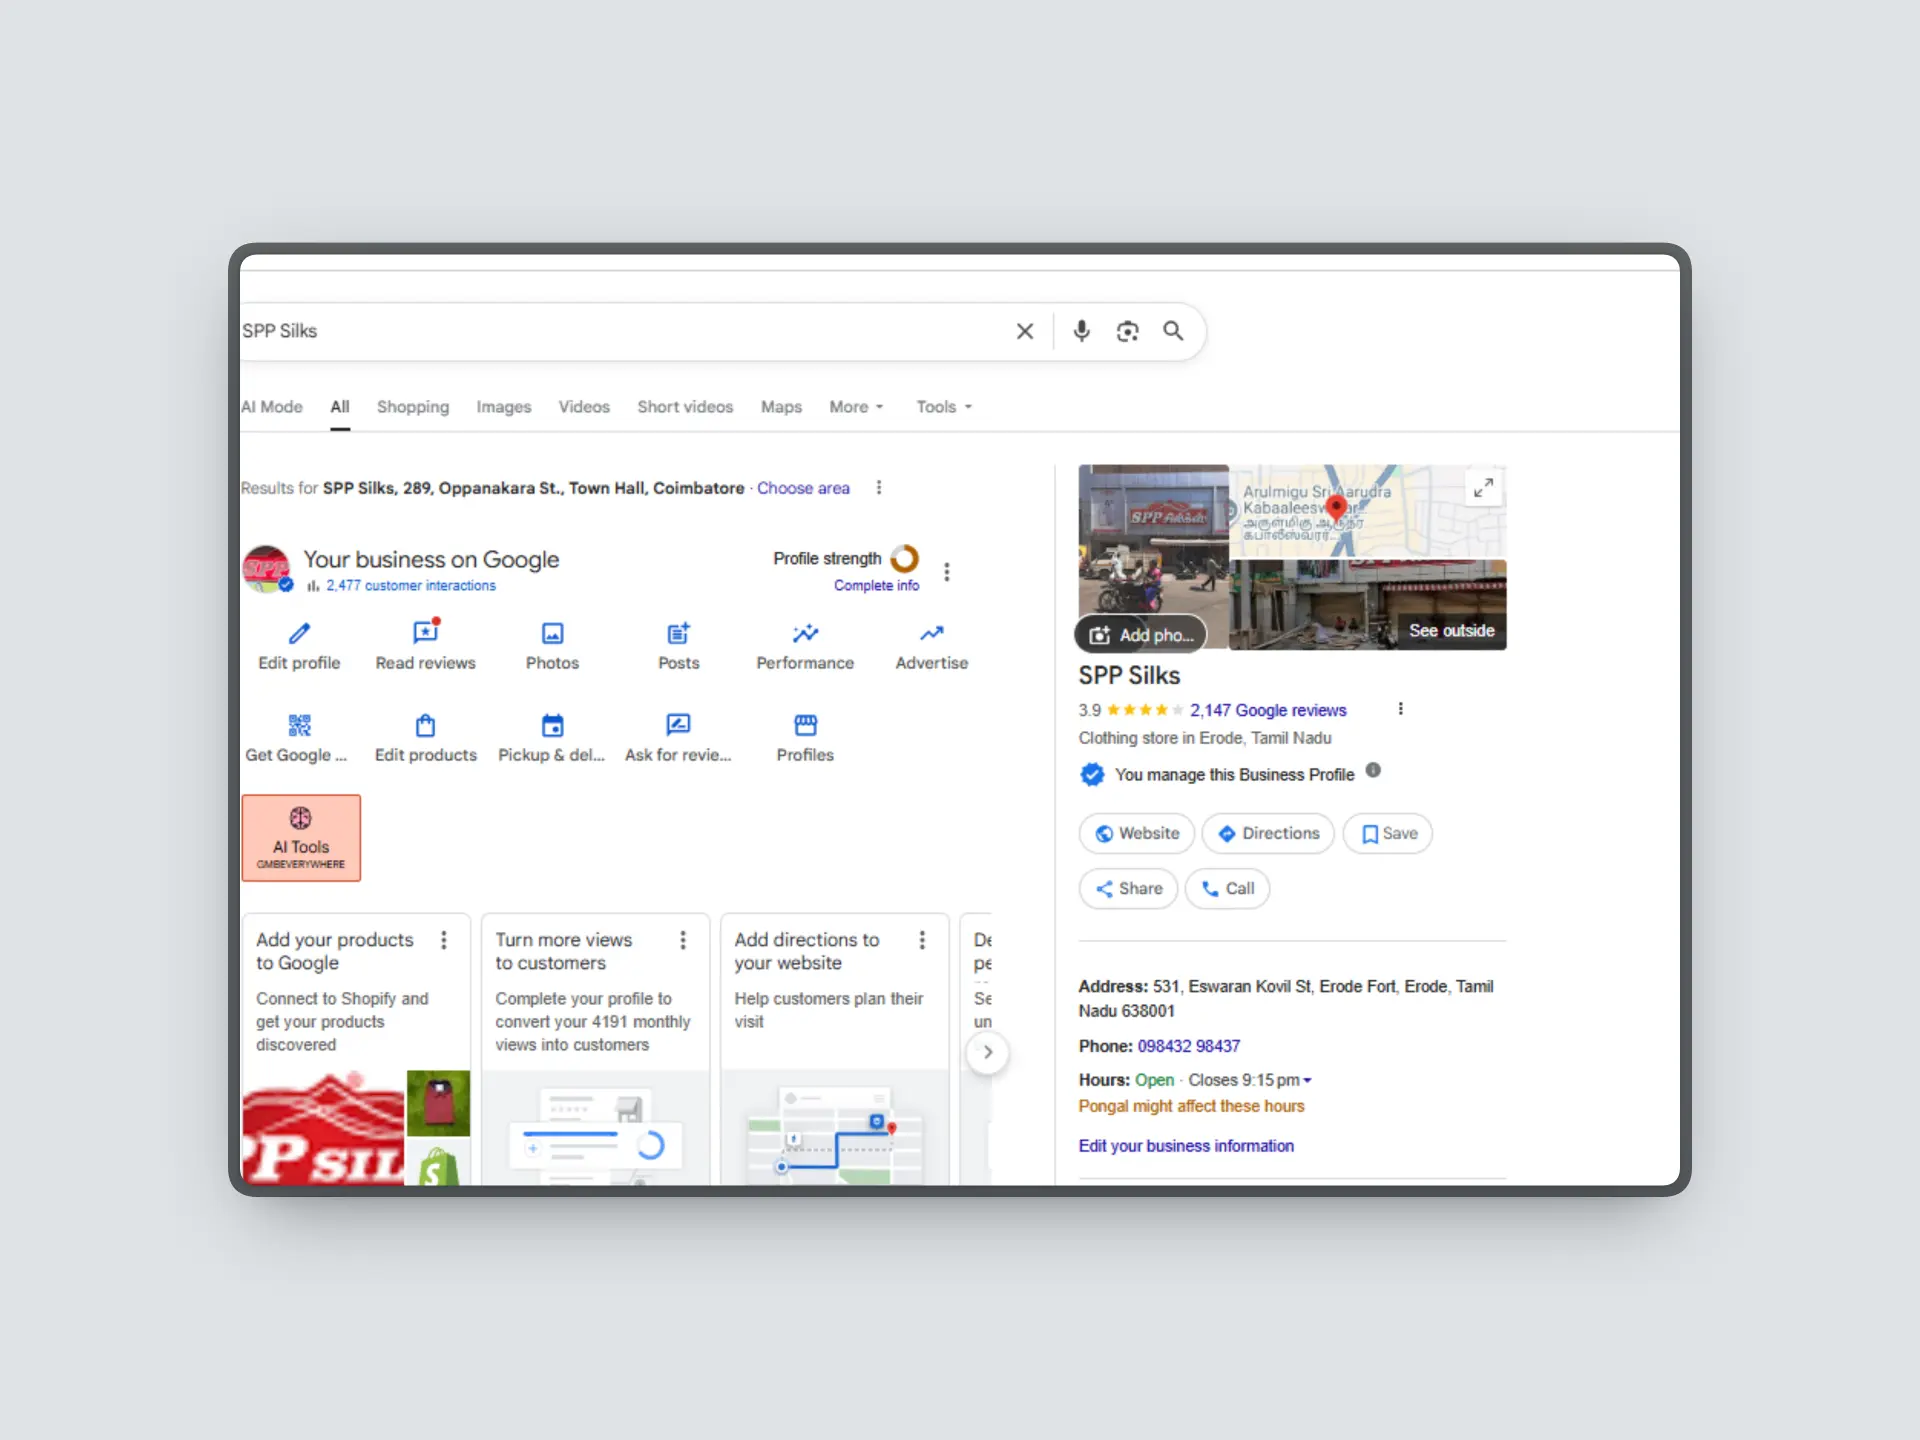Click the SPP Silks search input field
Viewport: 1920px width, 1440px height.
click(x=620, y=331)
